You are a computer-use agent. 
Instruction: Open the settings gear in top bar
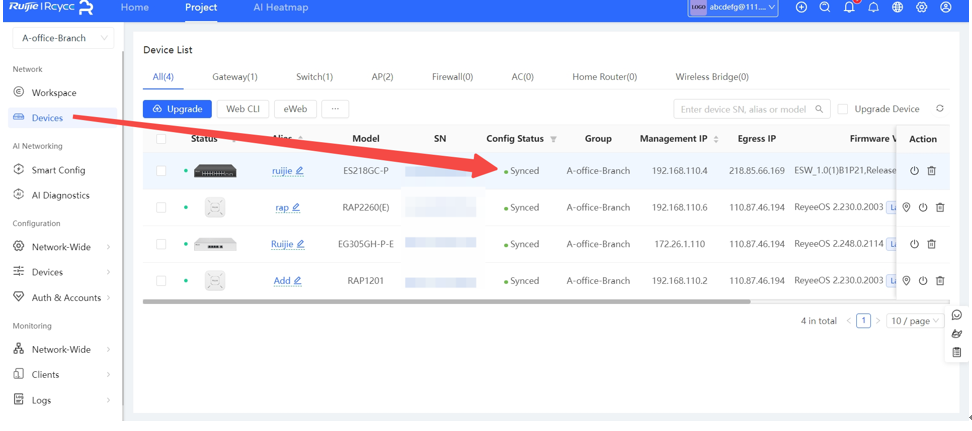[921, 7]
